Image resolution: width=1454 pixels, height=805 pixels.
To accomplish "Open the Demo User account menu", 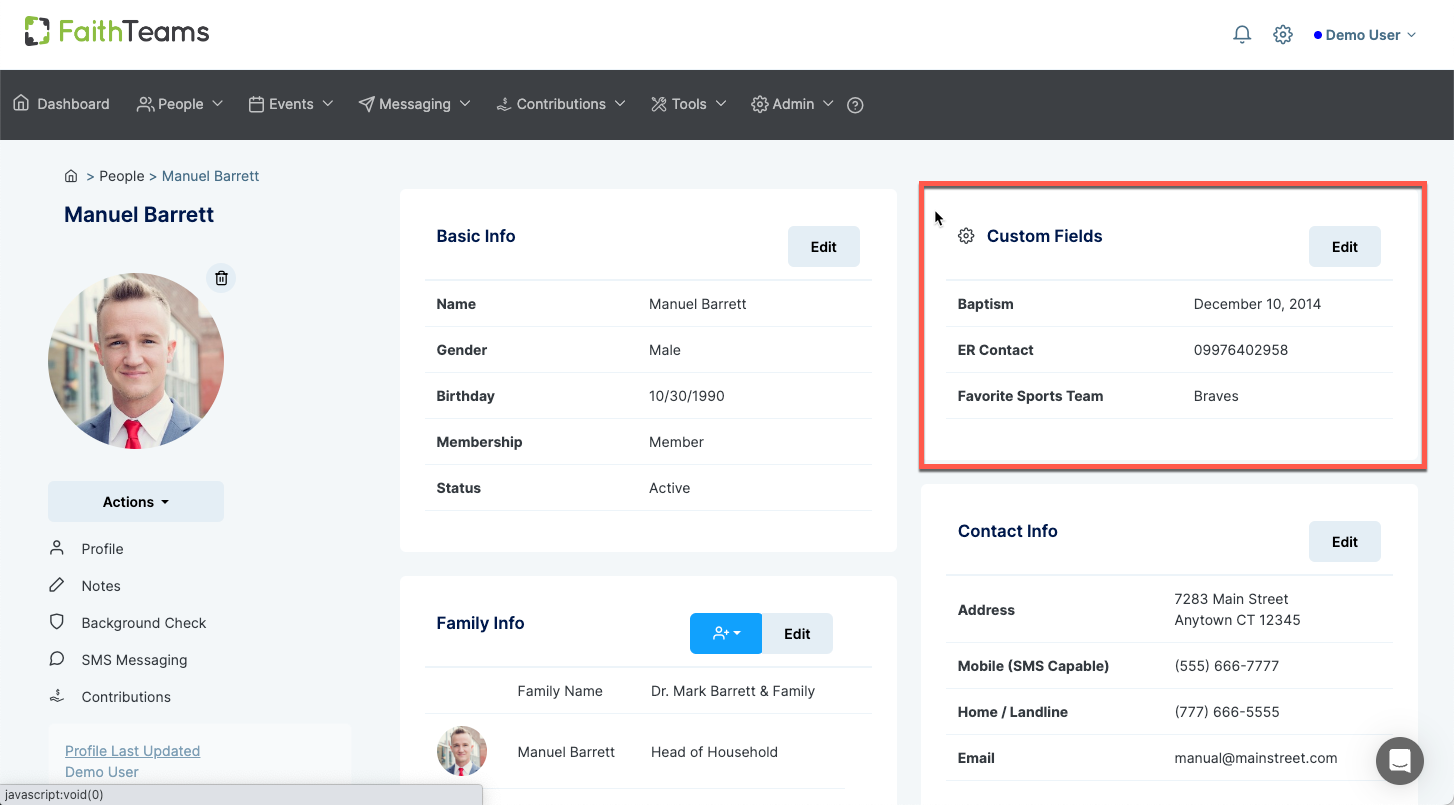I will [x=1364, y=34].
